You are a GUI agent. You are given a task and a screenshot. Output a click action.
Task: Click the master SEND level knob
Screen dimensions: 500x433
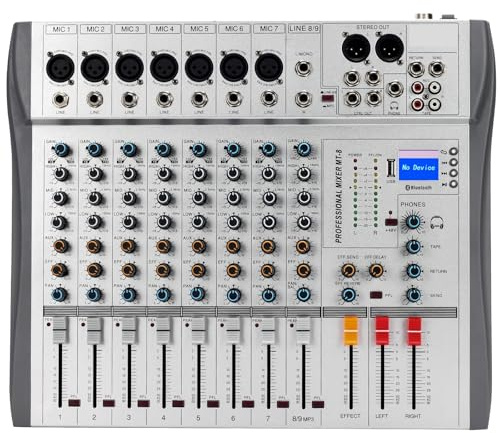[x=413, y=295]
